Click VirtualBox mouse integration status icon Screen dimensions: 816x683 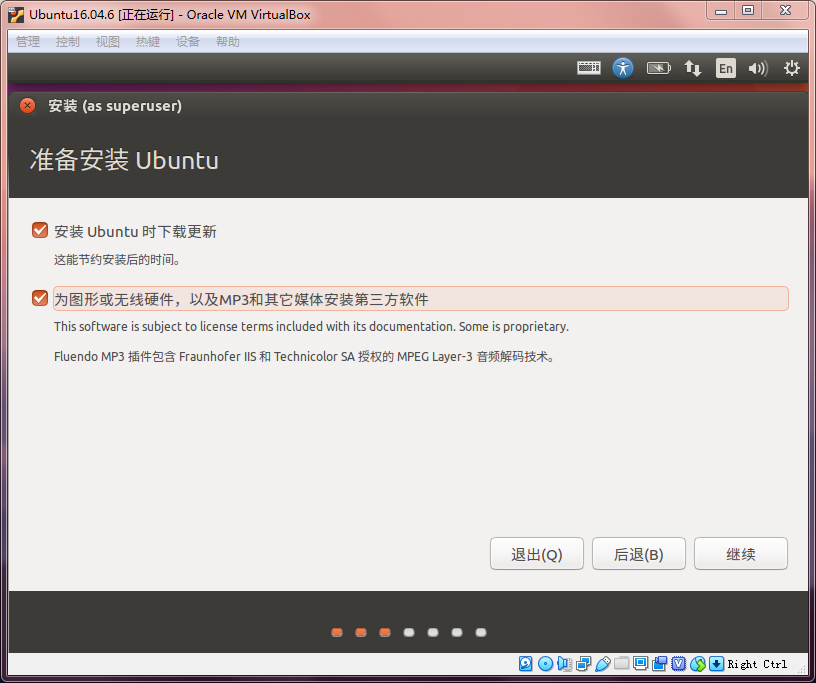pyautogui.click(x=698, y=664)
